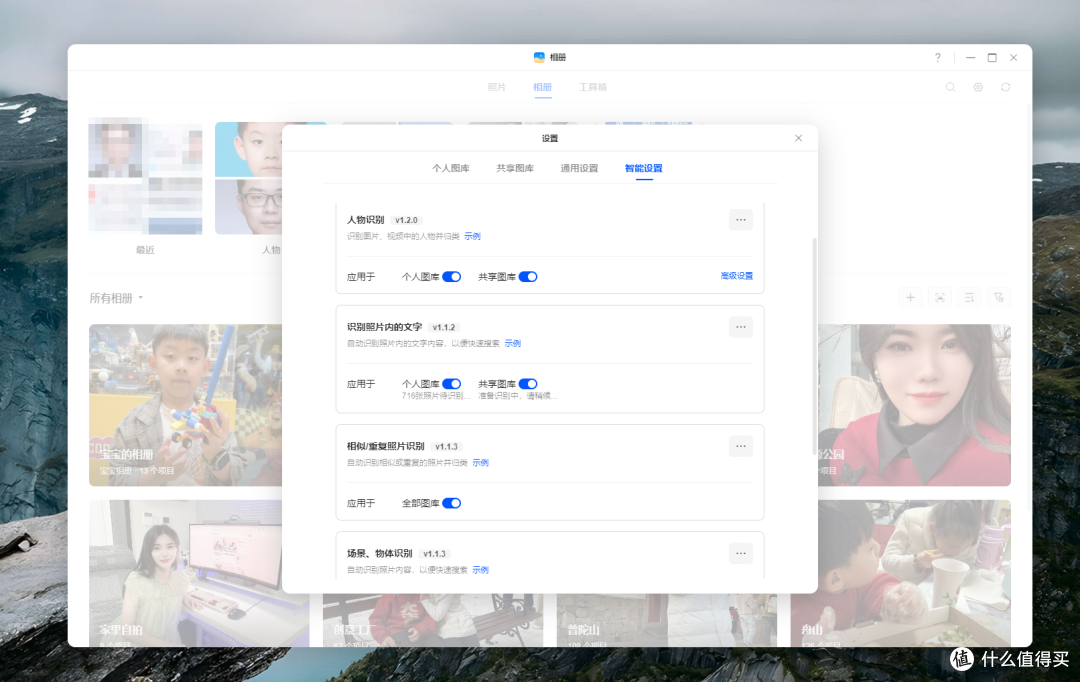Open more options for 人物识别

pyautogui.click(x=740, y=220)
